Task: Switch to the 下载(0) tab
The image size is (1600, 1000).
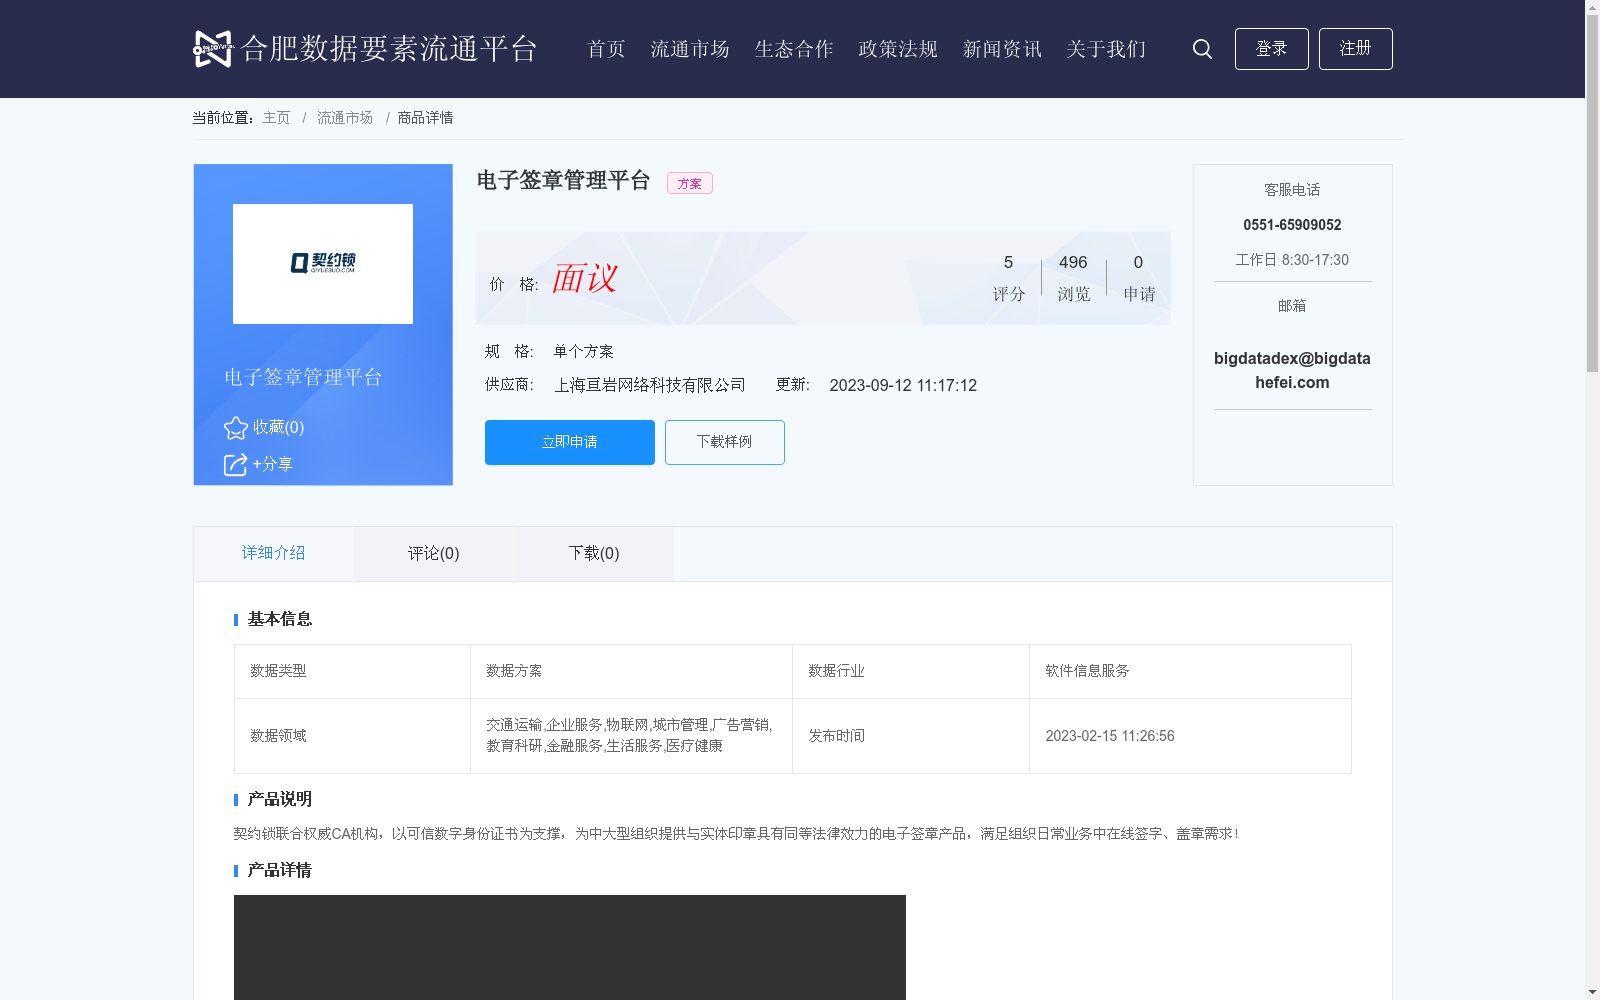Action: coord(594,554)
